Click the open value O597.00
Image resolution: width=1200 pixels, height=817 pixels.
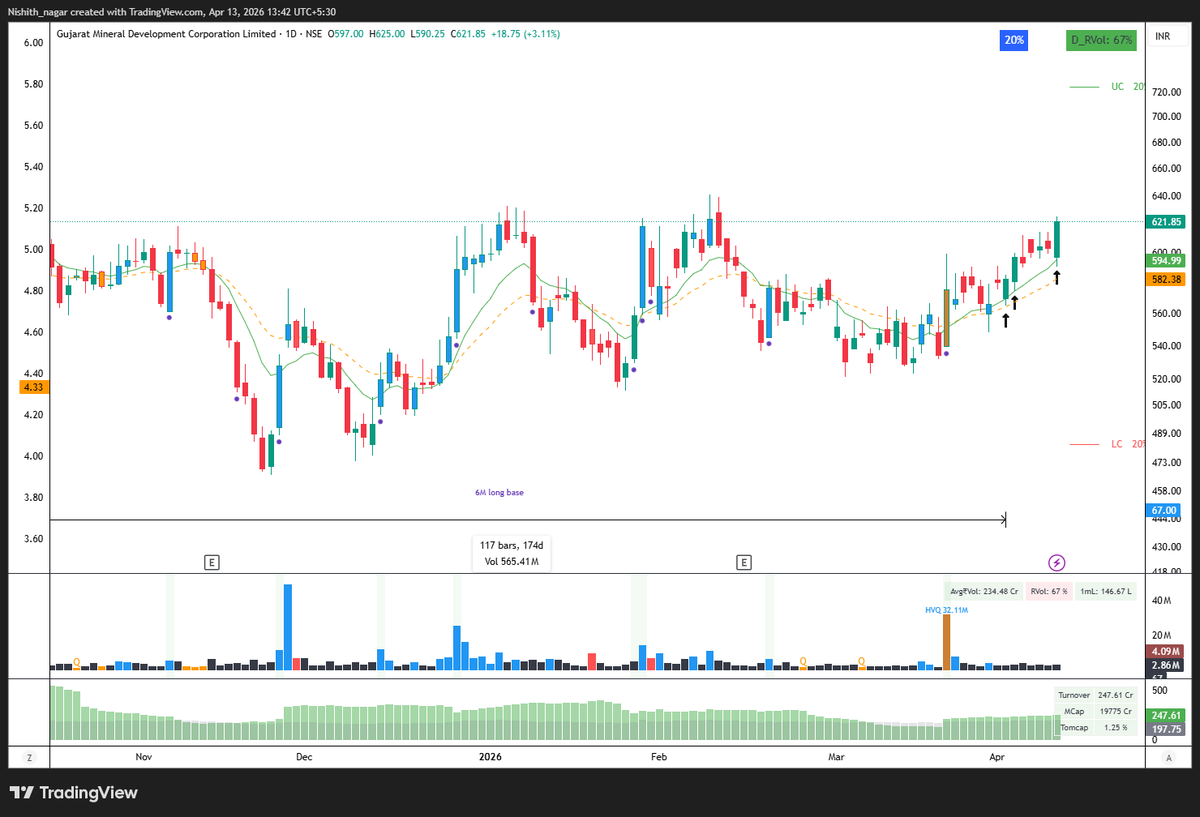coord(347,34)
